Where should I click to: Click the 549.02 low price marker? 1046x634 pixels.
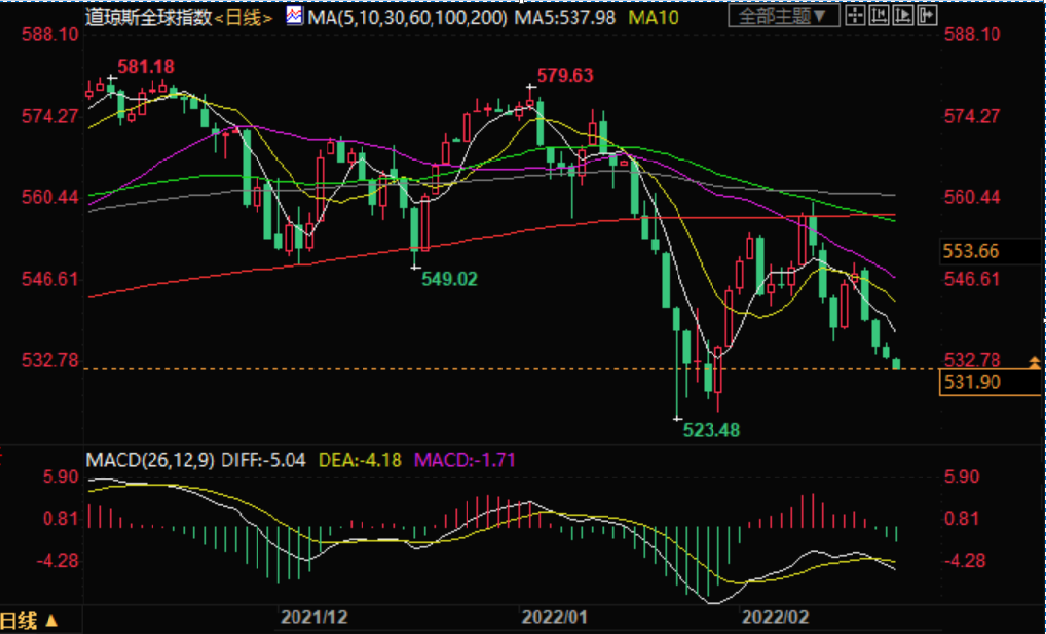pyautogui.click(x=450, y=279)
